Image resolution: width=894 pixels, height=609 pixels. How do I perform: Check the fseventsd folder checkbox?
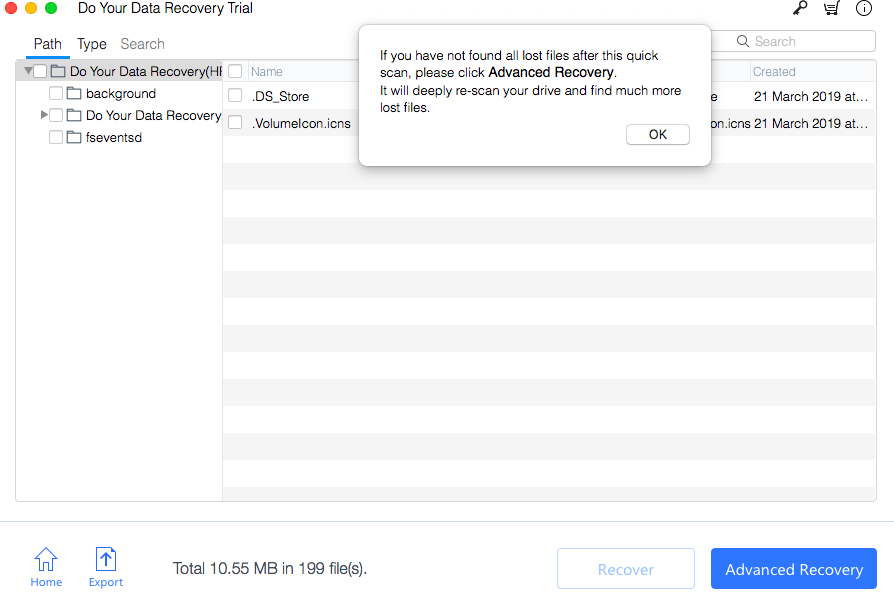point(56,137)
